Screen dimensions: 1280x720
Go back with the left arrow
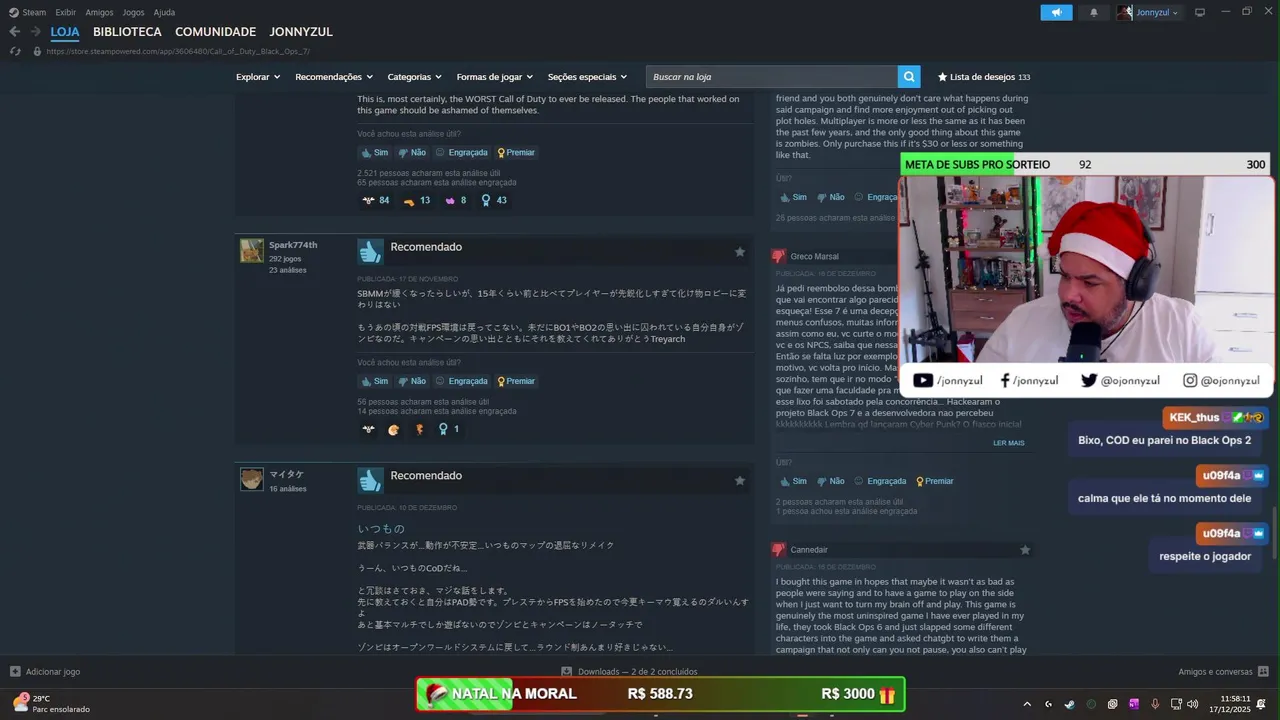click(14, 31)
